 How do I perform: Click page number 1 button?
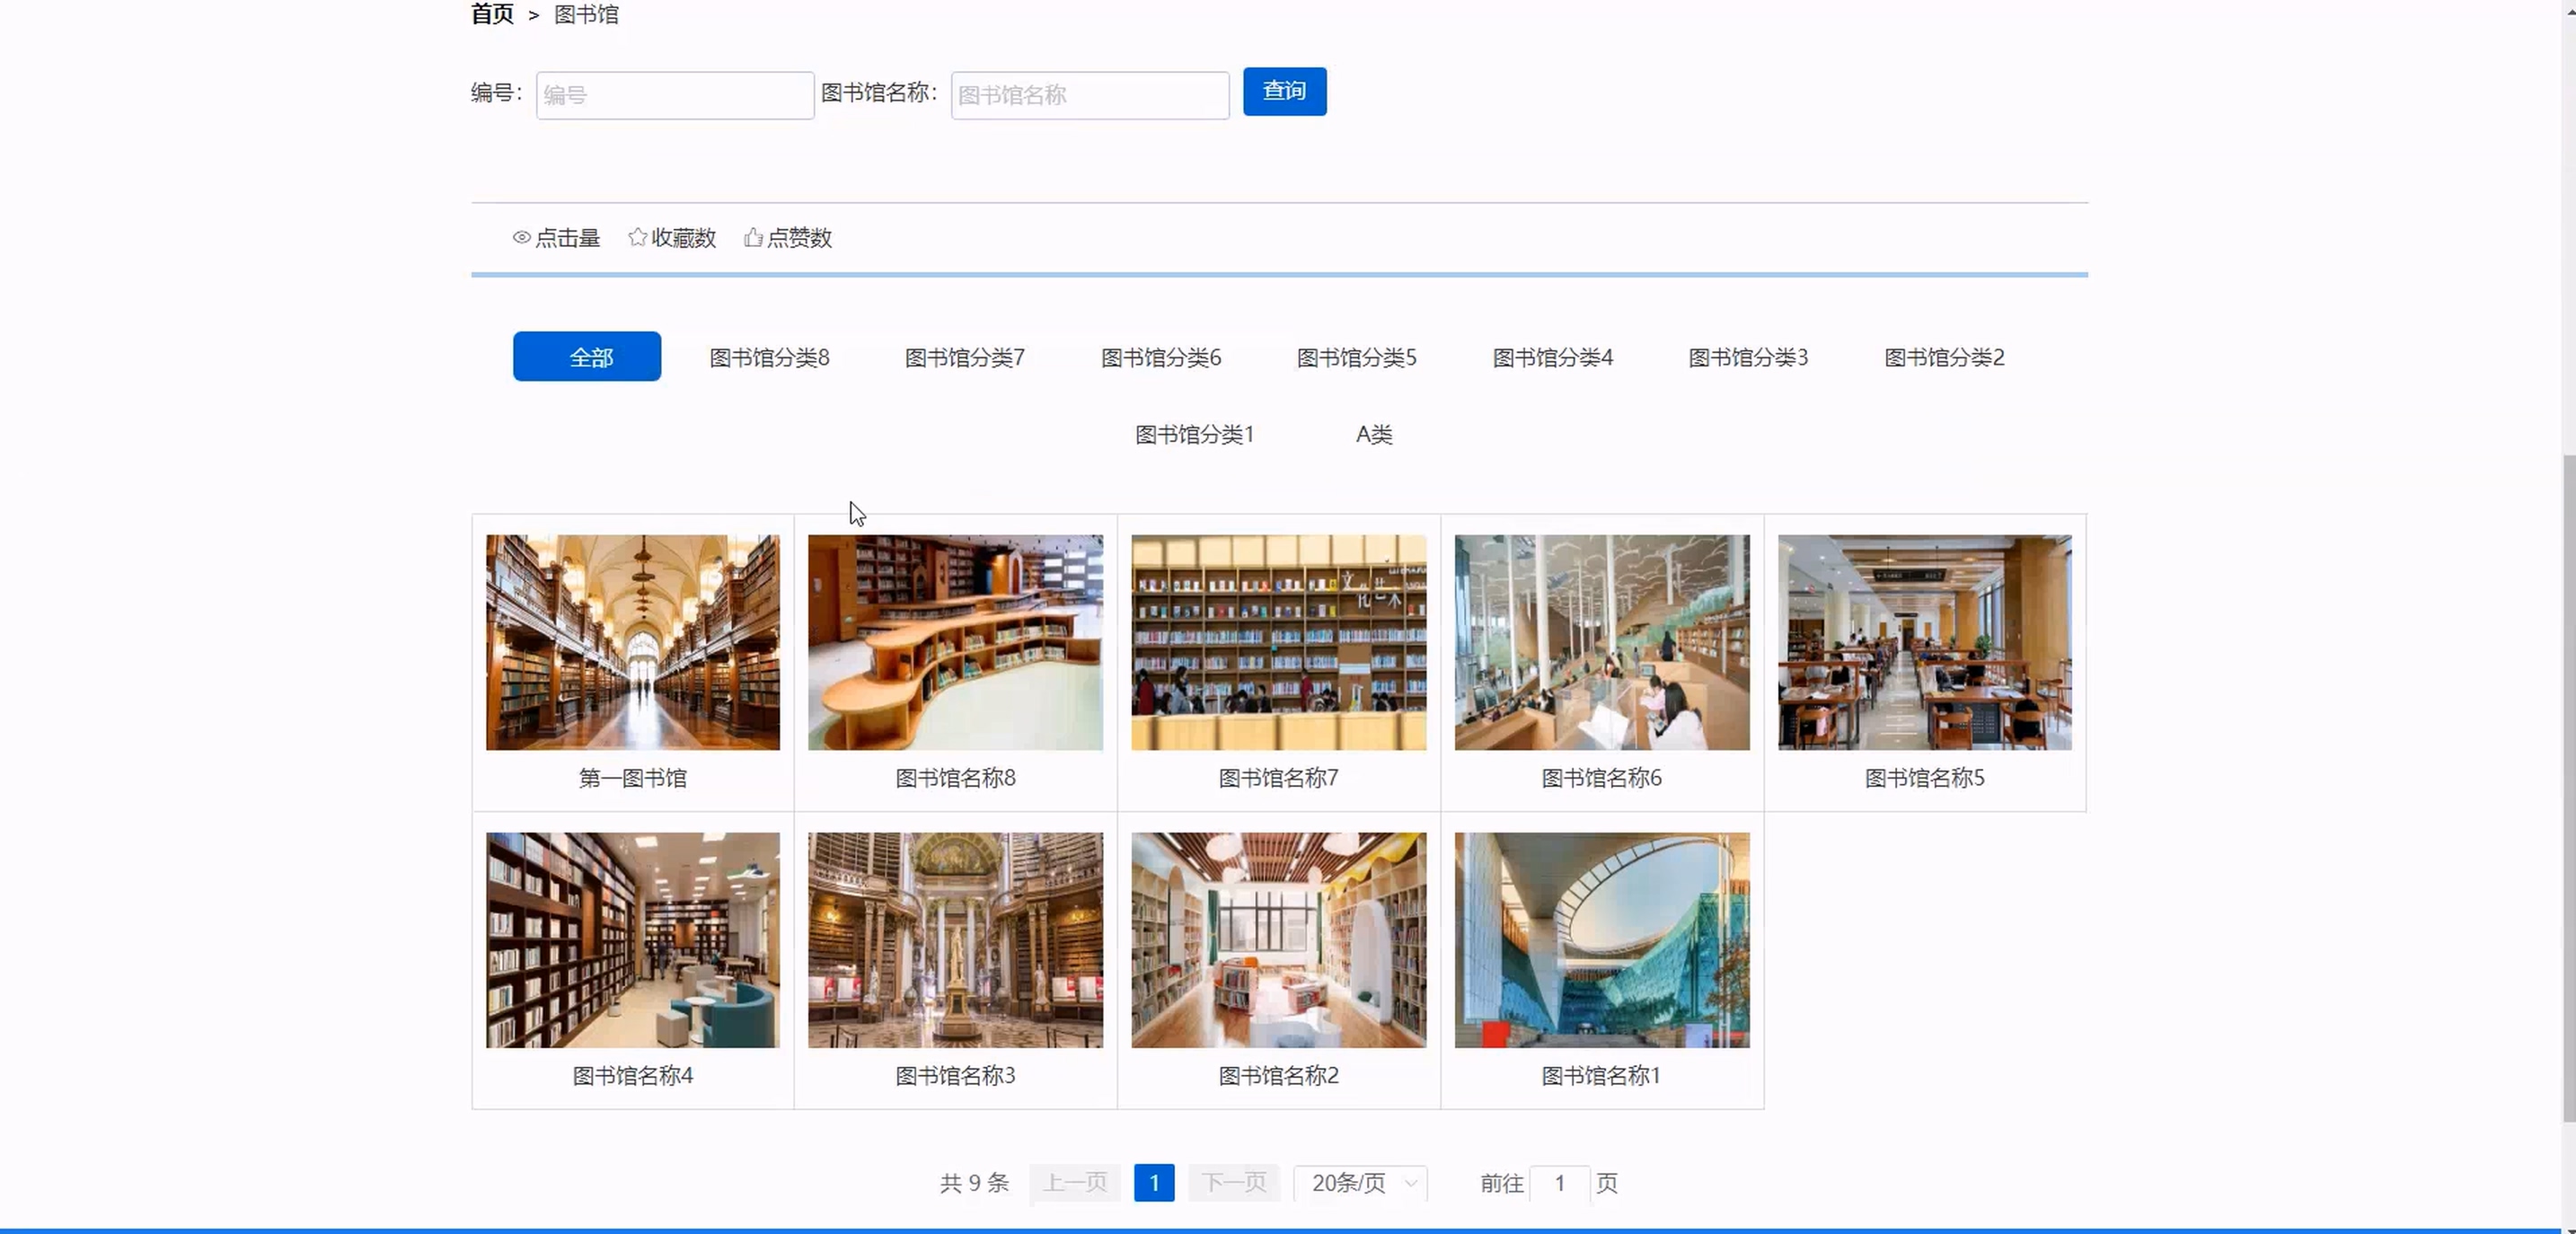(x=1154, y=1183)
